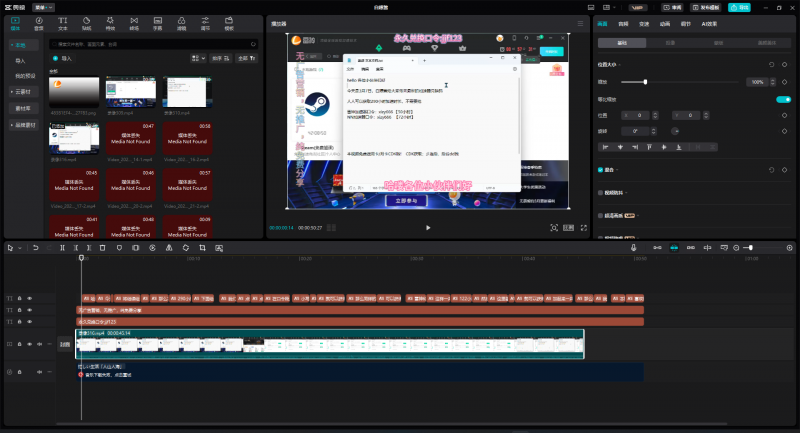This screenshot has width=800, height=433.
Task: Click the Import (导入) button in media panel
Action: pyautogui.click(x=65, y=59)
